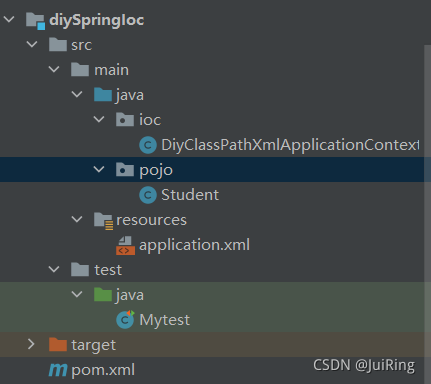The image size is (431, 384).
Task: Click the green java test root icon
Action: [103, 295]
